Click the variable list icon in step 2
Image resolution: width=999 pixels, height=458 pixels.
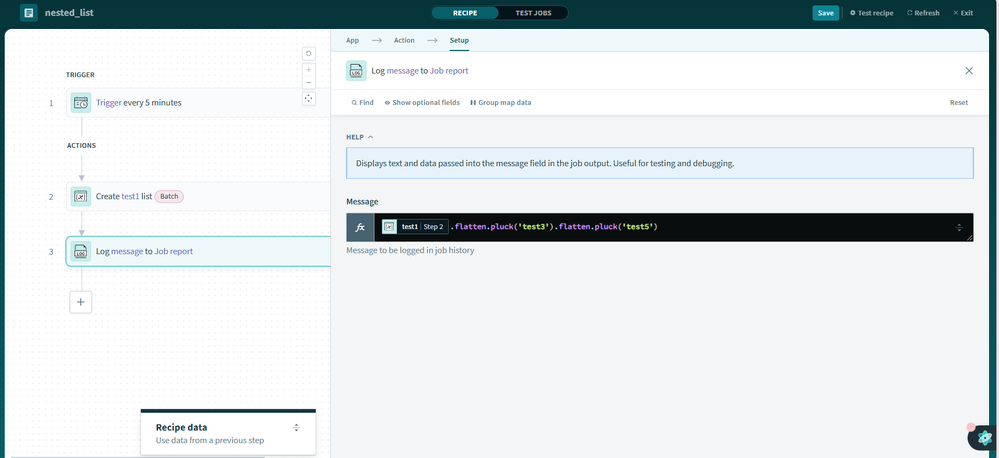[x=80, y=196]
